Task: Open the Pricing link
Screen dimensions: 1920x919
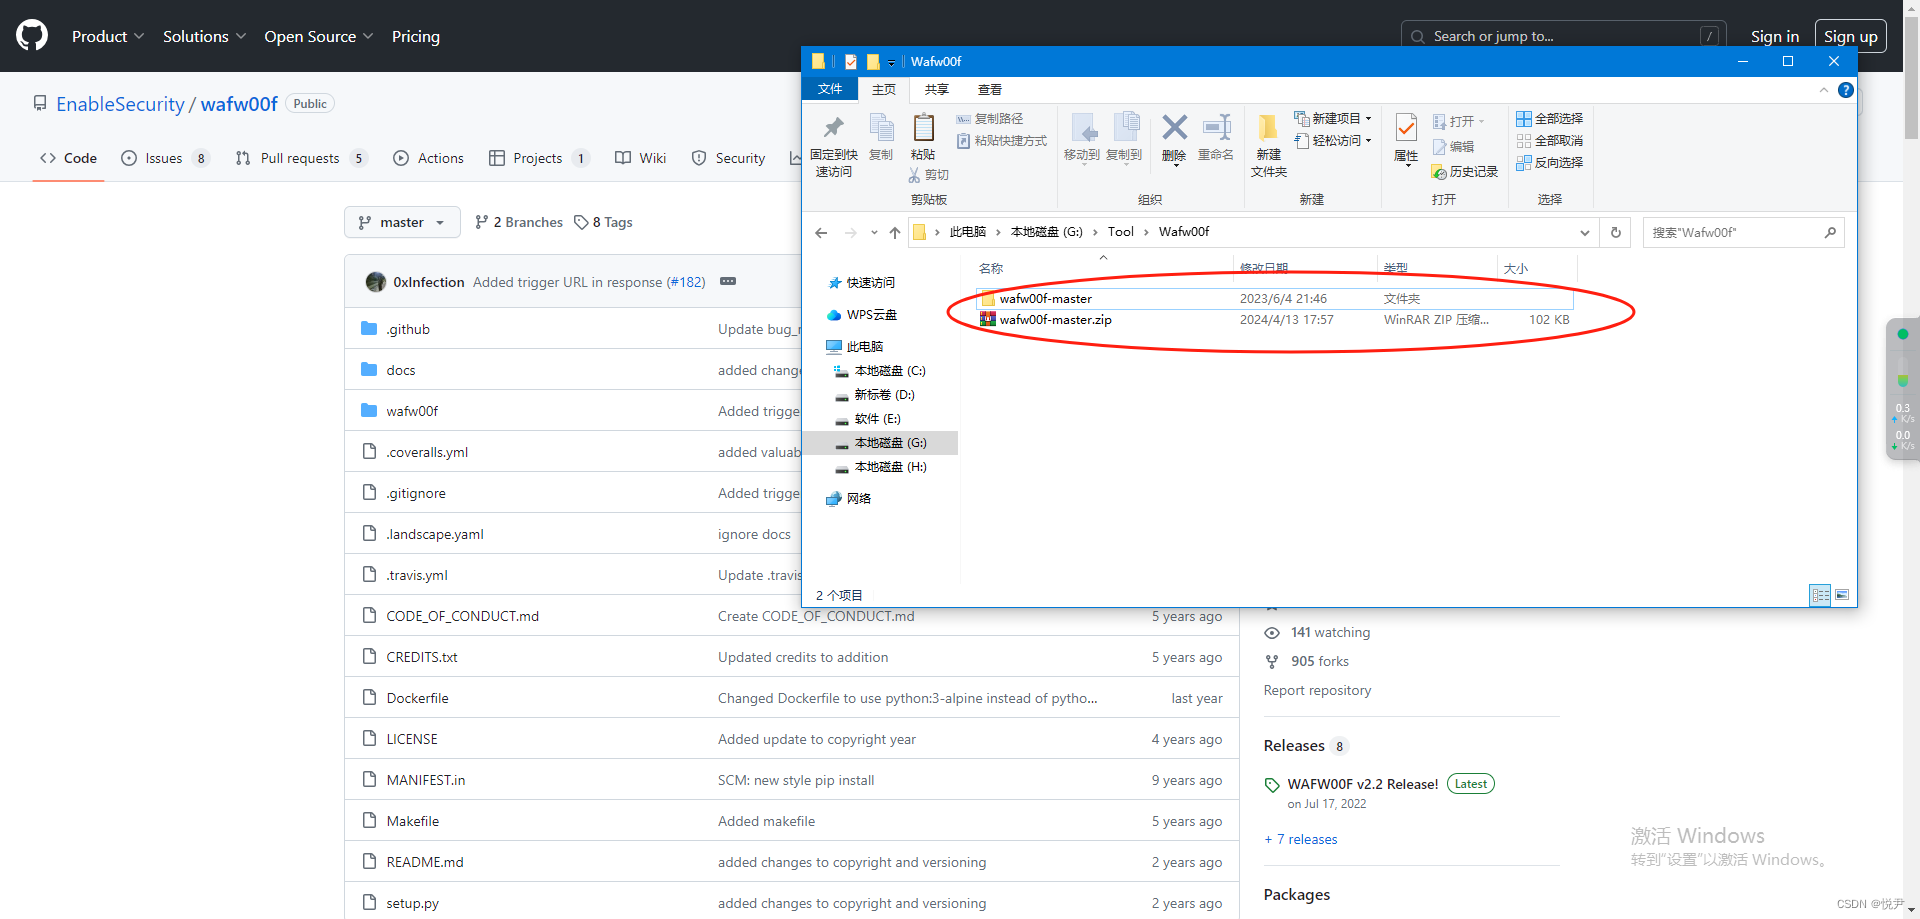Action: click(416, 36)
